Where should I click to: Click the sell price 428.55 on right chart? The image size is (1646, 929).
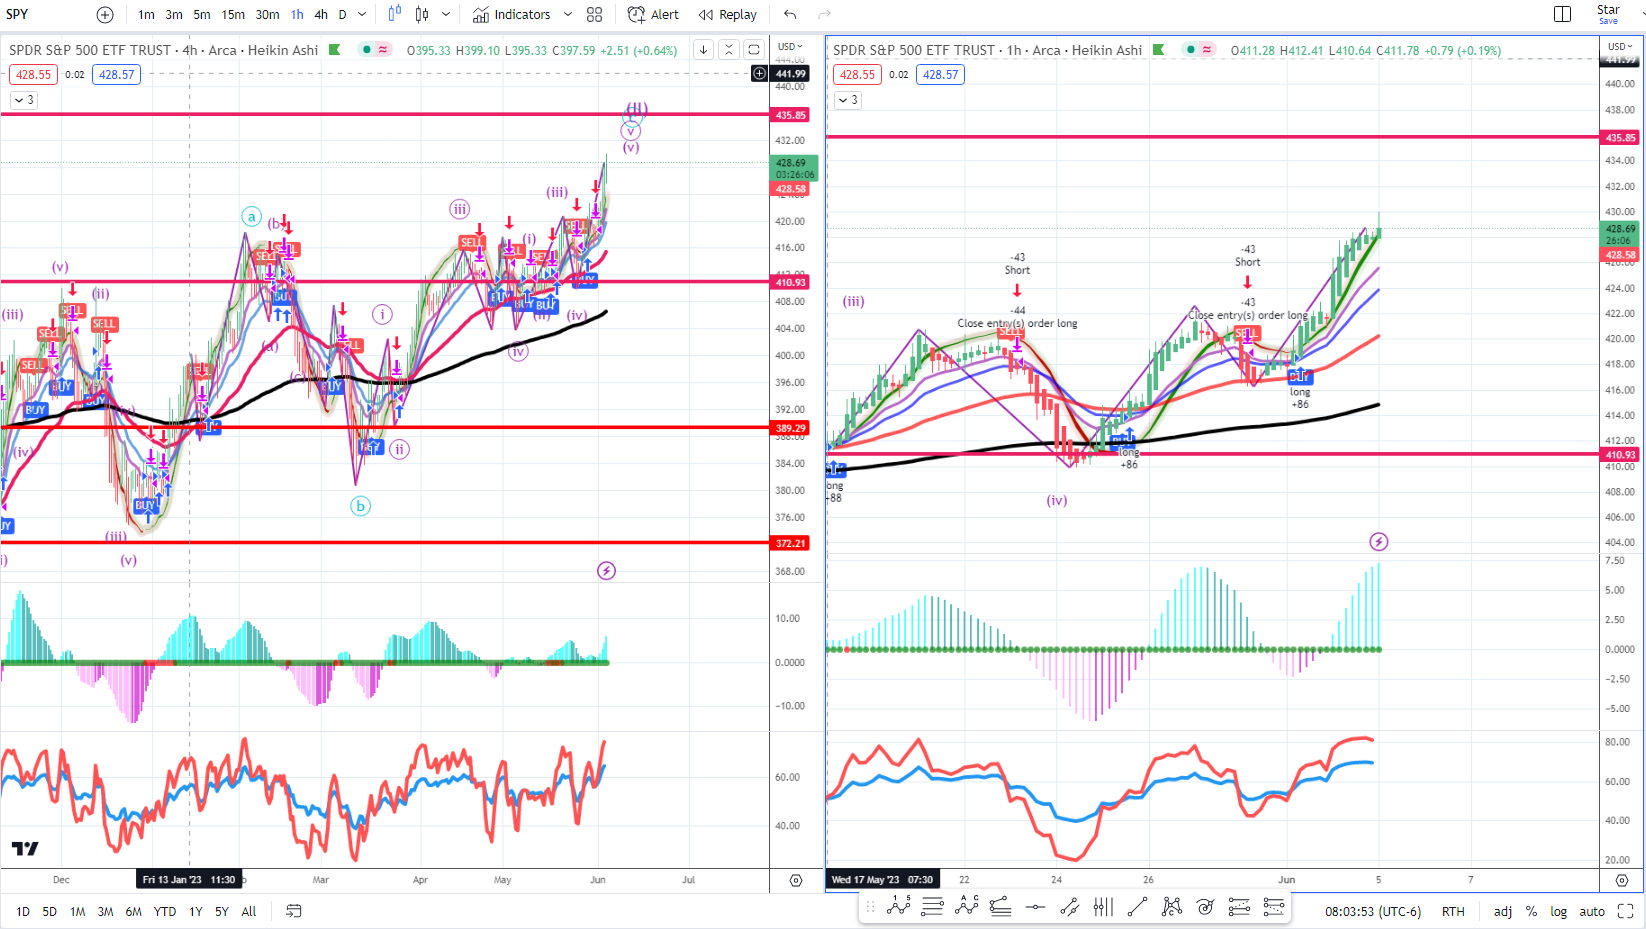857,75
